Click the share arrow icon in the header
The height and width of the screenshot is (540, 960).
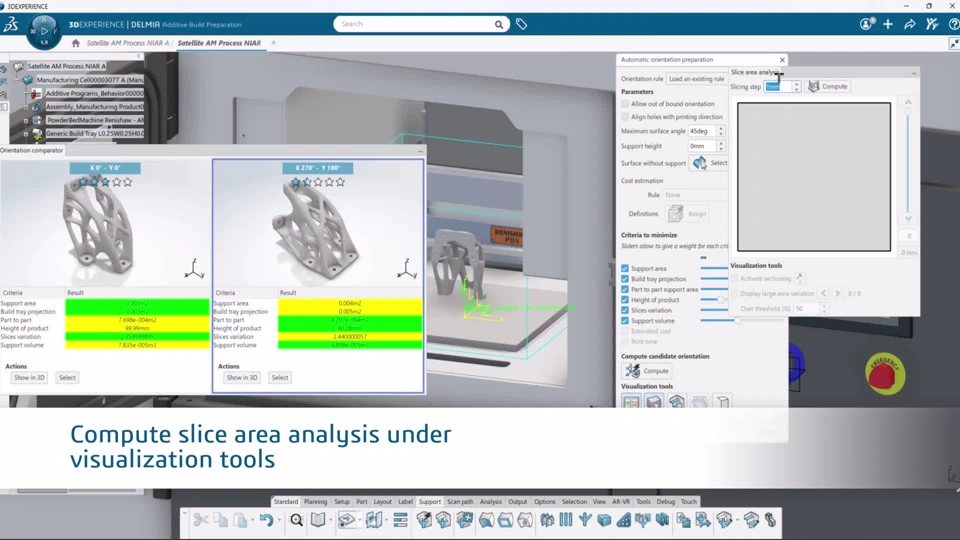point(910,24)
